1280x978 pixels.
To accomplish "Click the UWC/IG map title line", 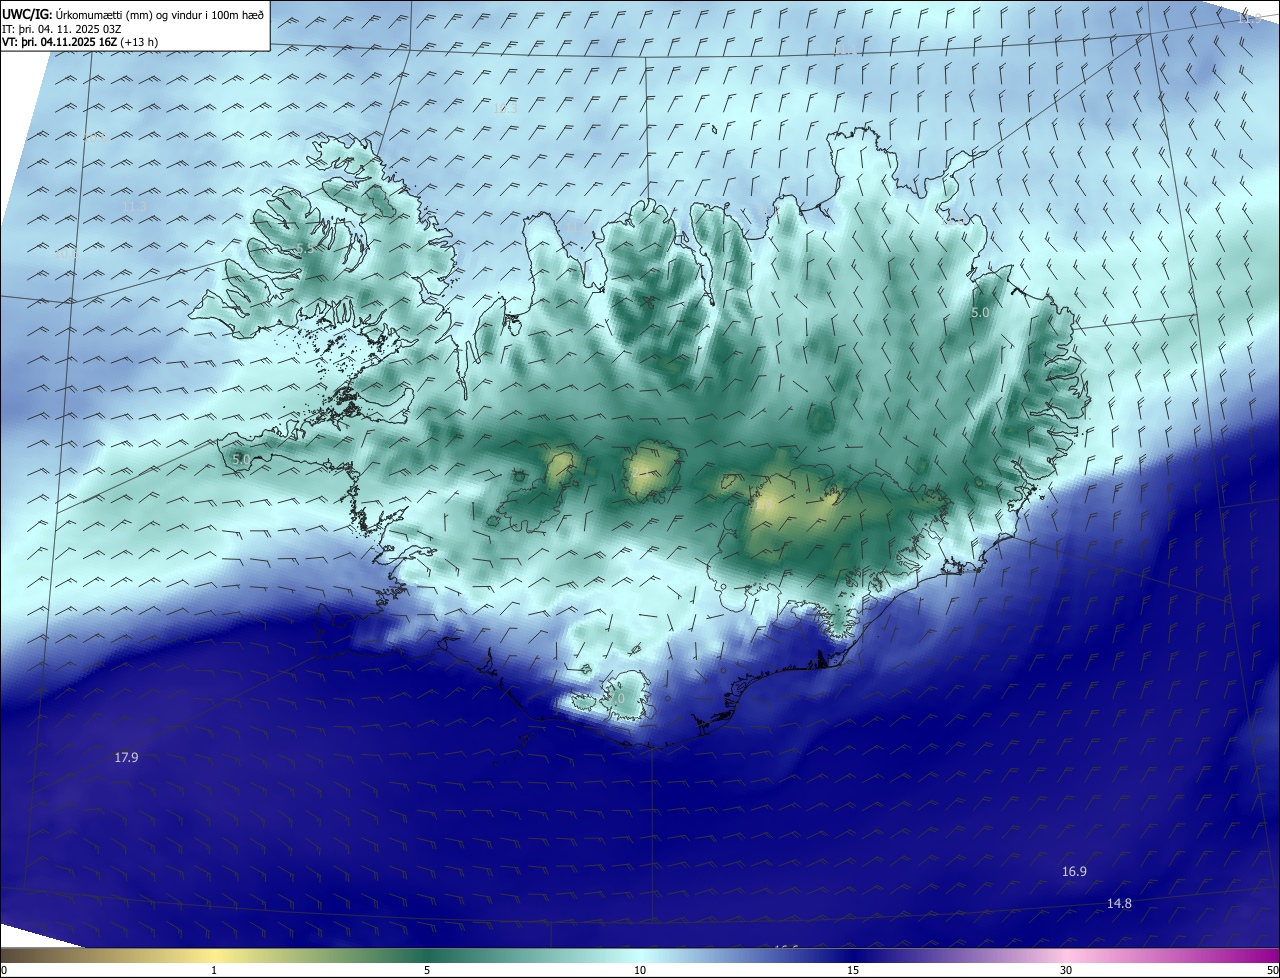I will pos(134,13).
